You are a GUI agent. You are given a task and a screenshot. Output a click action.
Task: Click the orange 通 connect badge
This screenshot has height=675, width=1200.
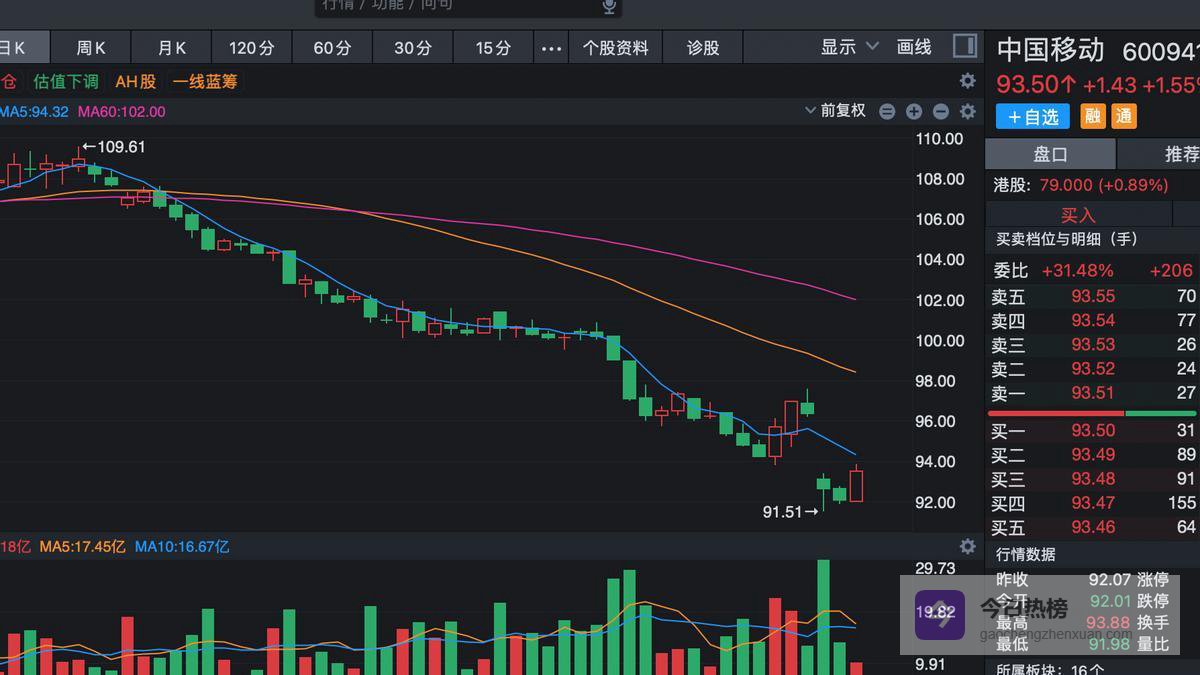pyautogui.click(x=1124, y=116)
